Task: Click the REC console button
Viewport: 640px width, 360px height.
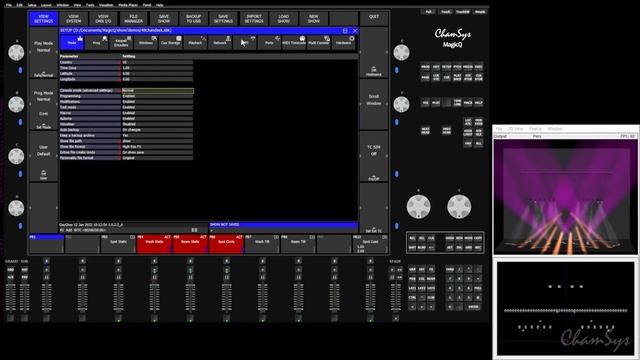Action: point(478,247)
